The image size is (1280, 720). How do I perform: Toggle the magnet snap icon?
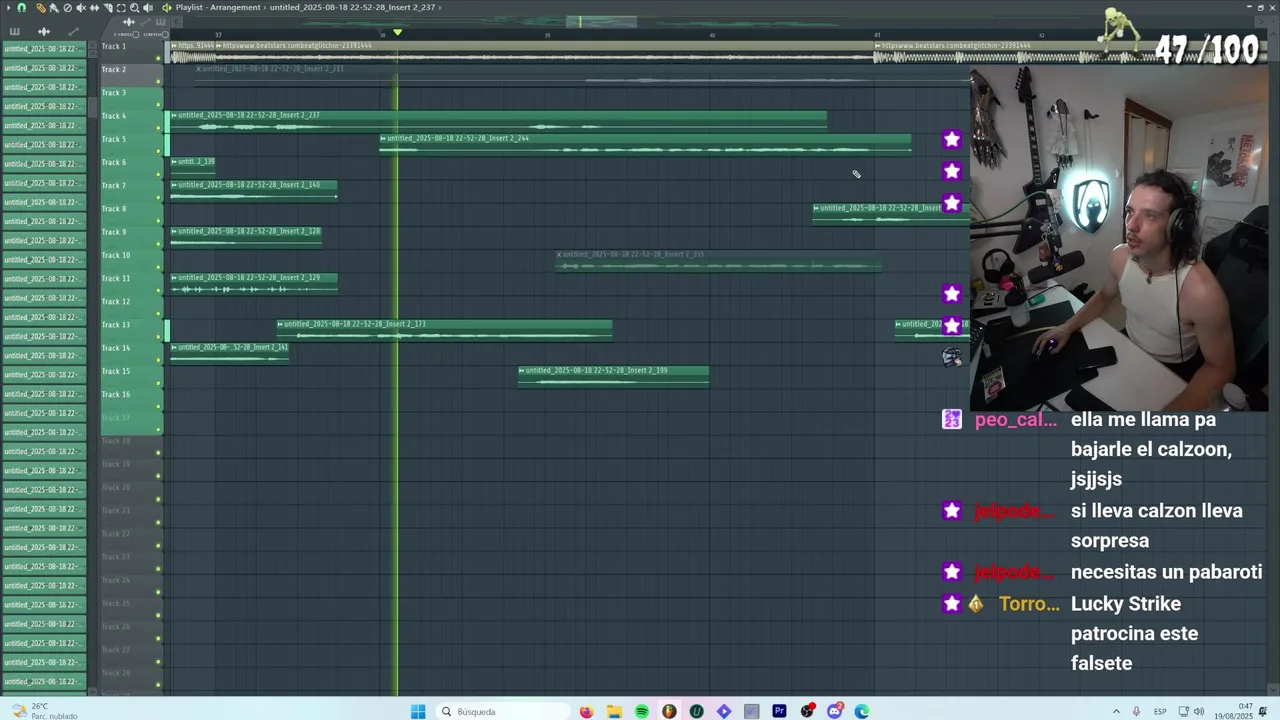[x=21, y=7]
